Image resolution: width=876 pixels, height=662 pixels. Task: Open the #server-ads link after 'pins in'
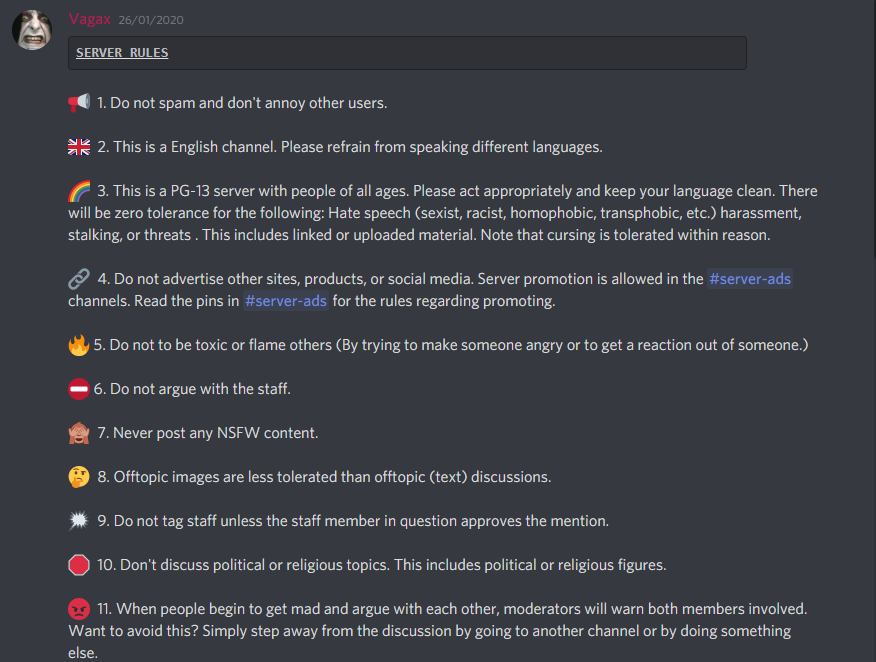(285, 301)
